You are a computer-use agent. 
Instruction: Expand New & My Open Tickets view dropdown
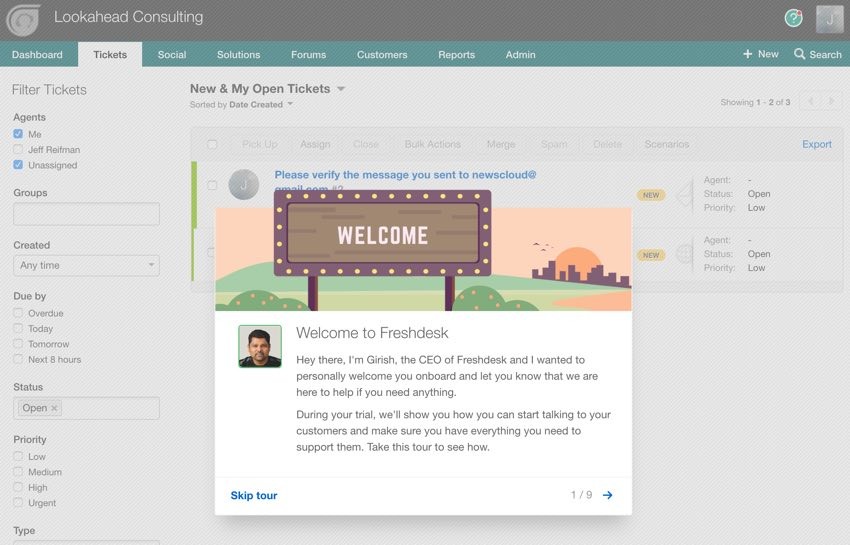tap(340, 89)
